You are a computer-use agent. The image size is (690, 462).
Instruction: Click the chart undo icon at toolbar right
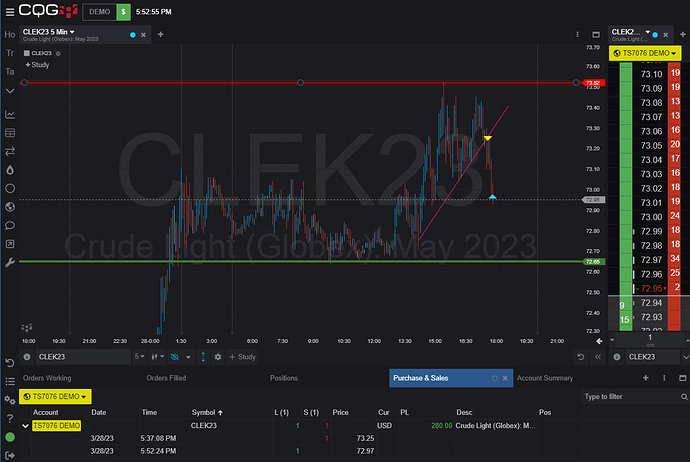(581, 357)
